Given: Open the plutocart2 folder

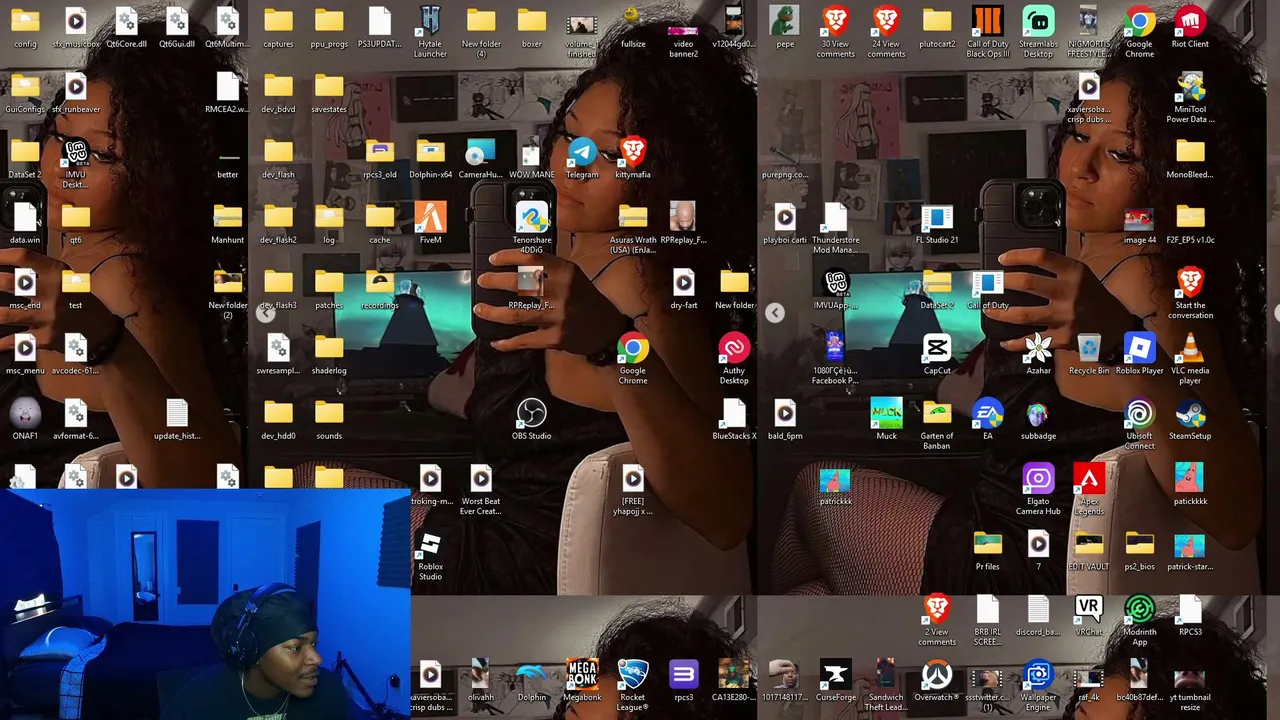Looking at the screenshot, I should [937, 27].
